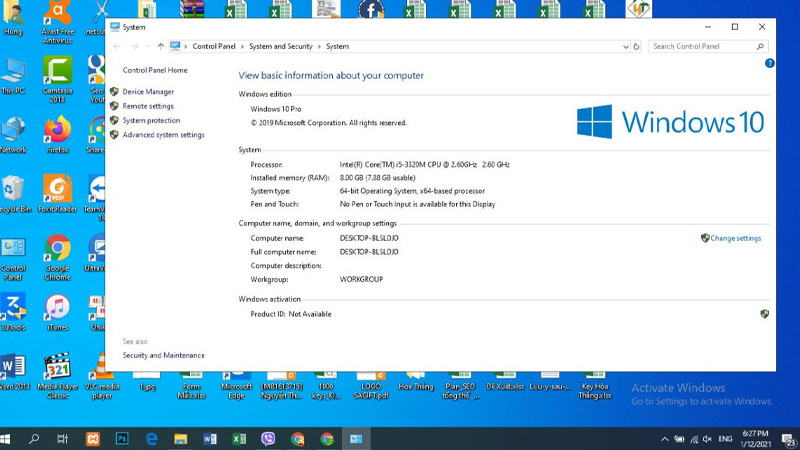Click the network tray icon
Screen dimensions: 800x450
pos(694,439)
